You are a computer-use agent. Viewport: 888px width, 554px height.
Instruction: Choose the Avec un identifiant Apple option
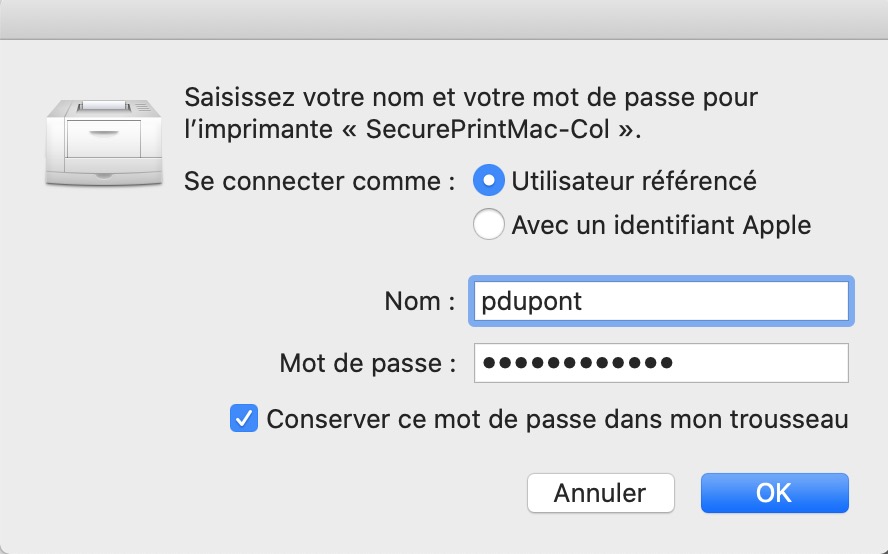pyautogui.click(x=489, y=225)
